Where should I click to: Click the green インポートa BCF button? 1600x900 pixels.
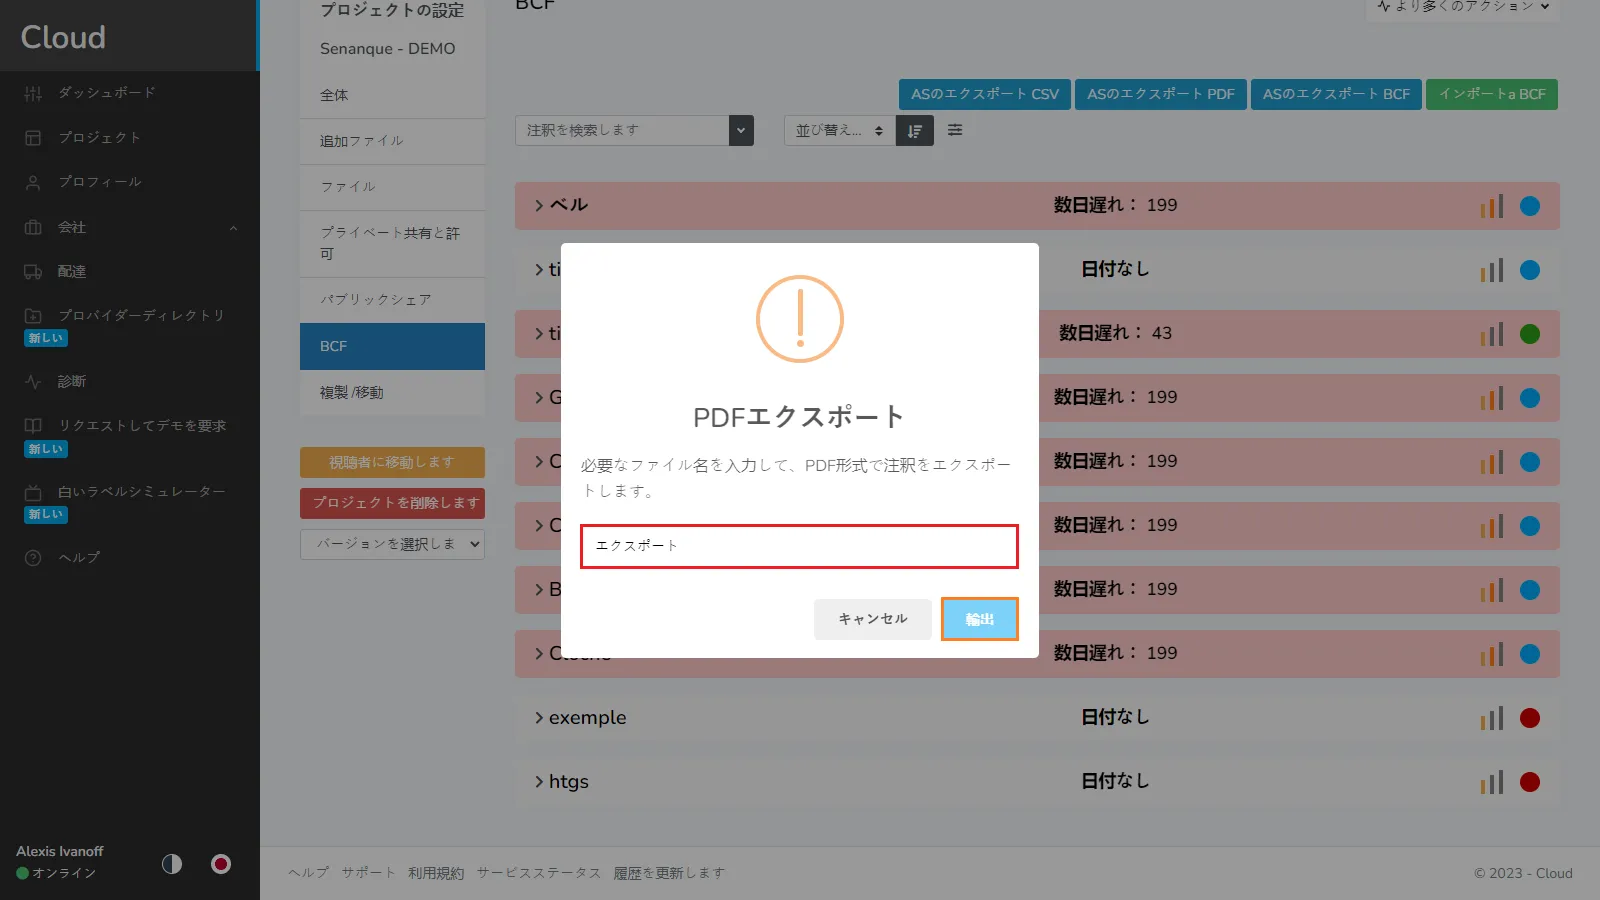(1492, 94)
